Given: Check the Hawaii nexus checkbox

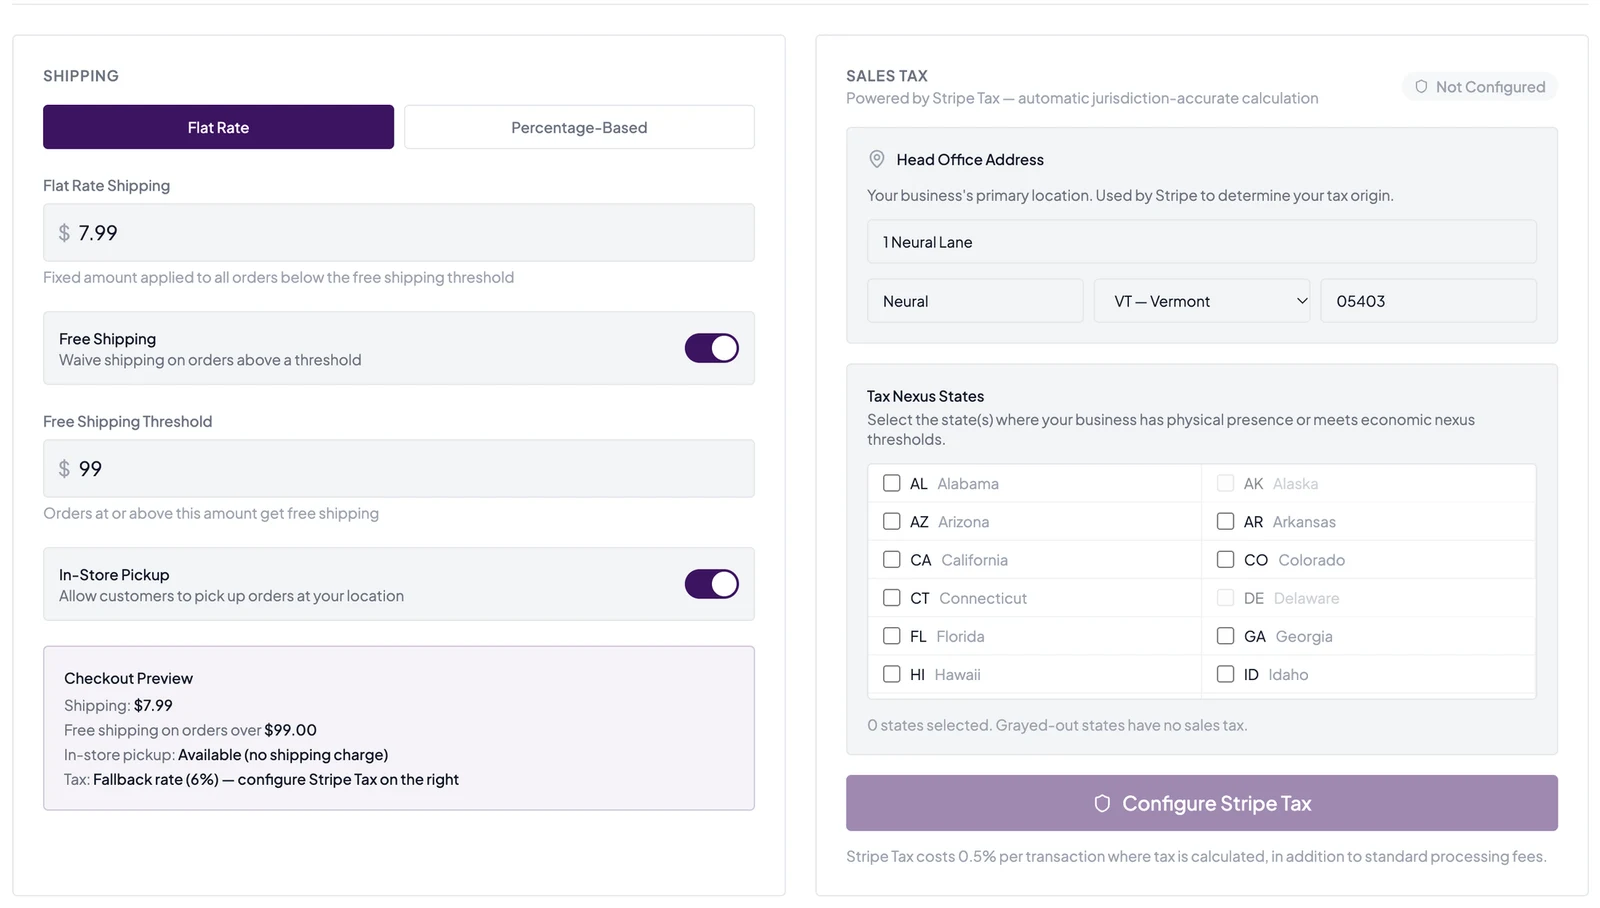Looking at the screenshot, I should tap(892, 674).
